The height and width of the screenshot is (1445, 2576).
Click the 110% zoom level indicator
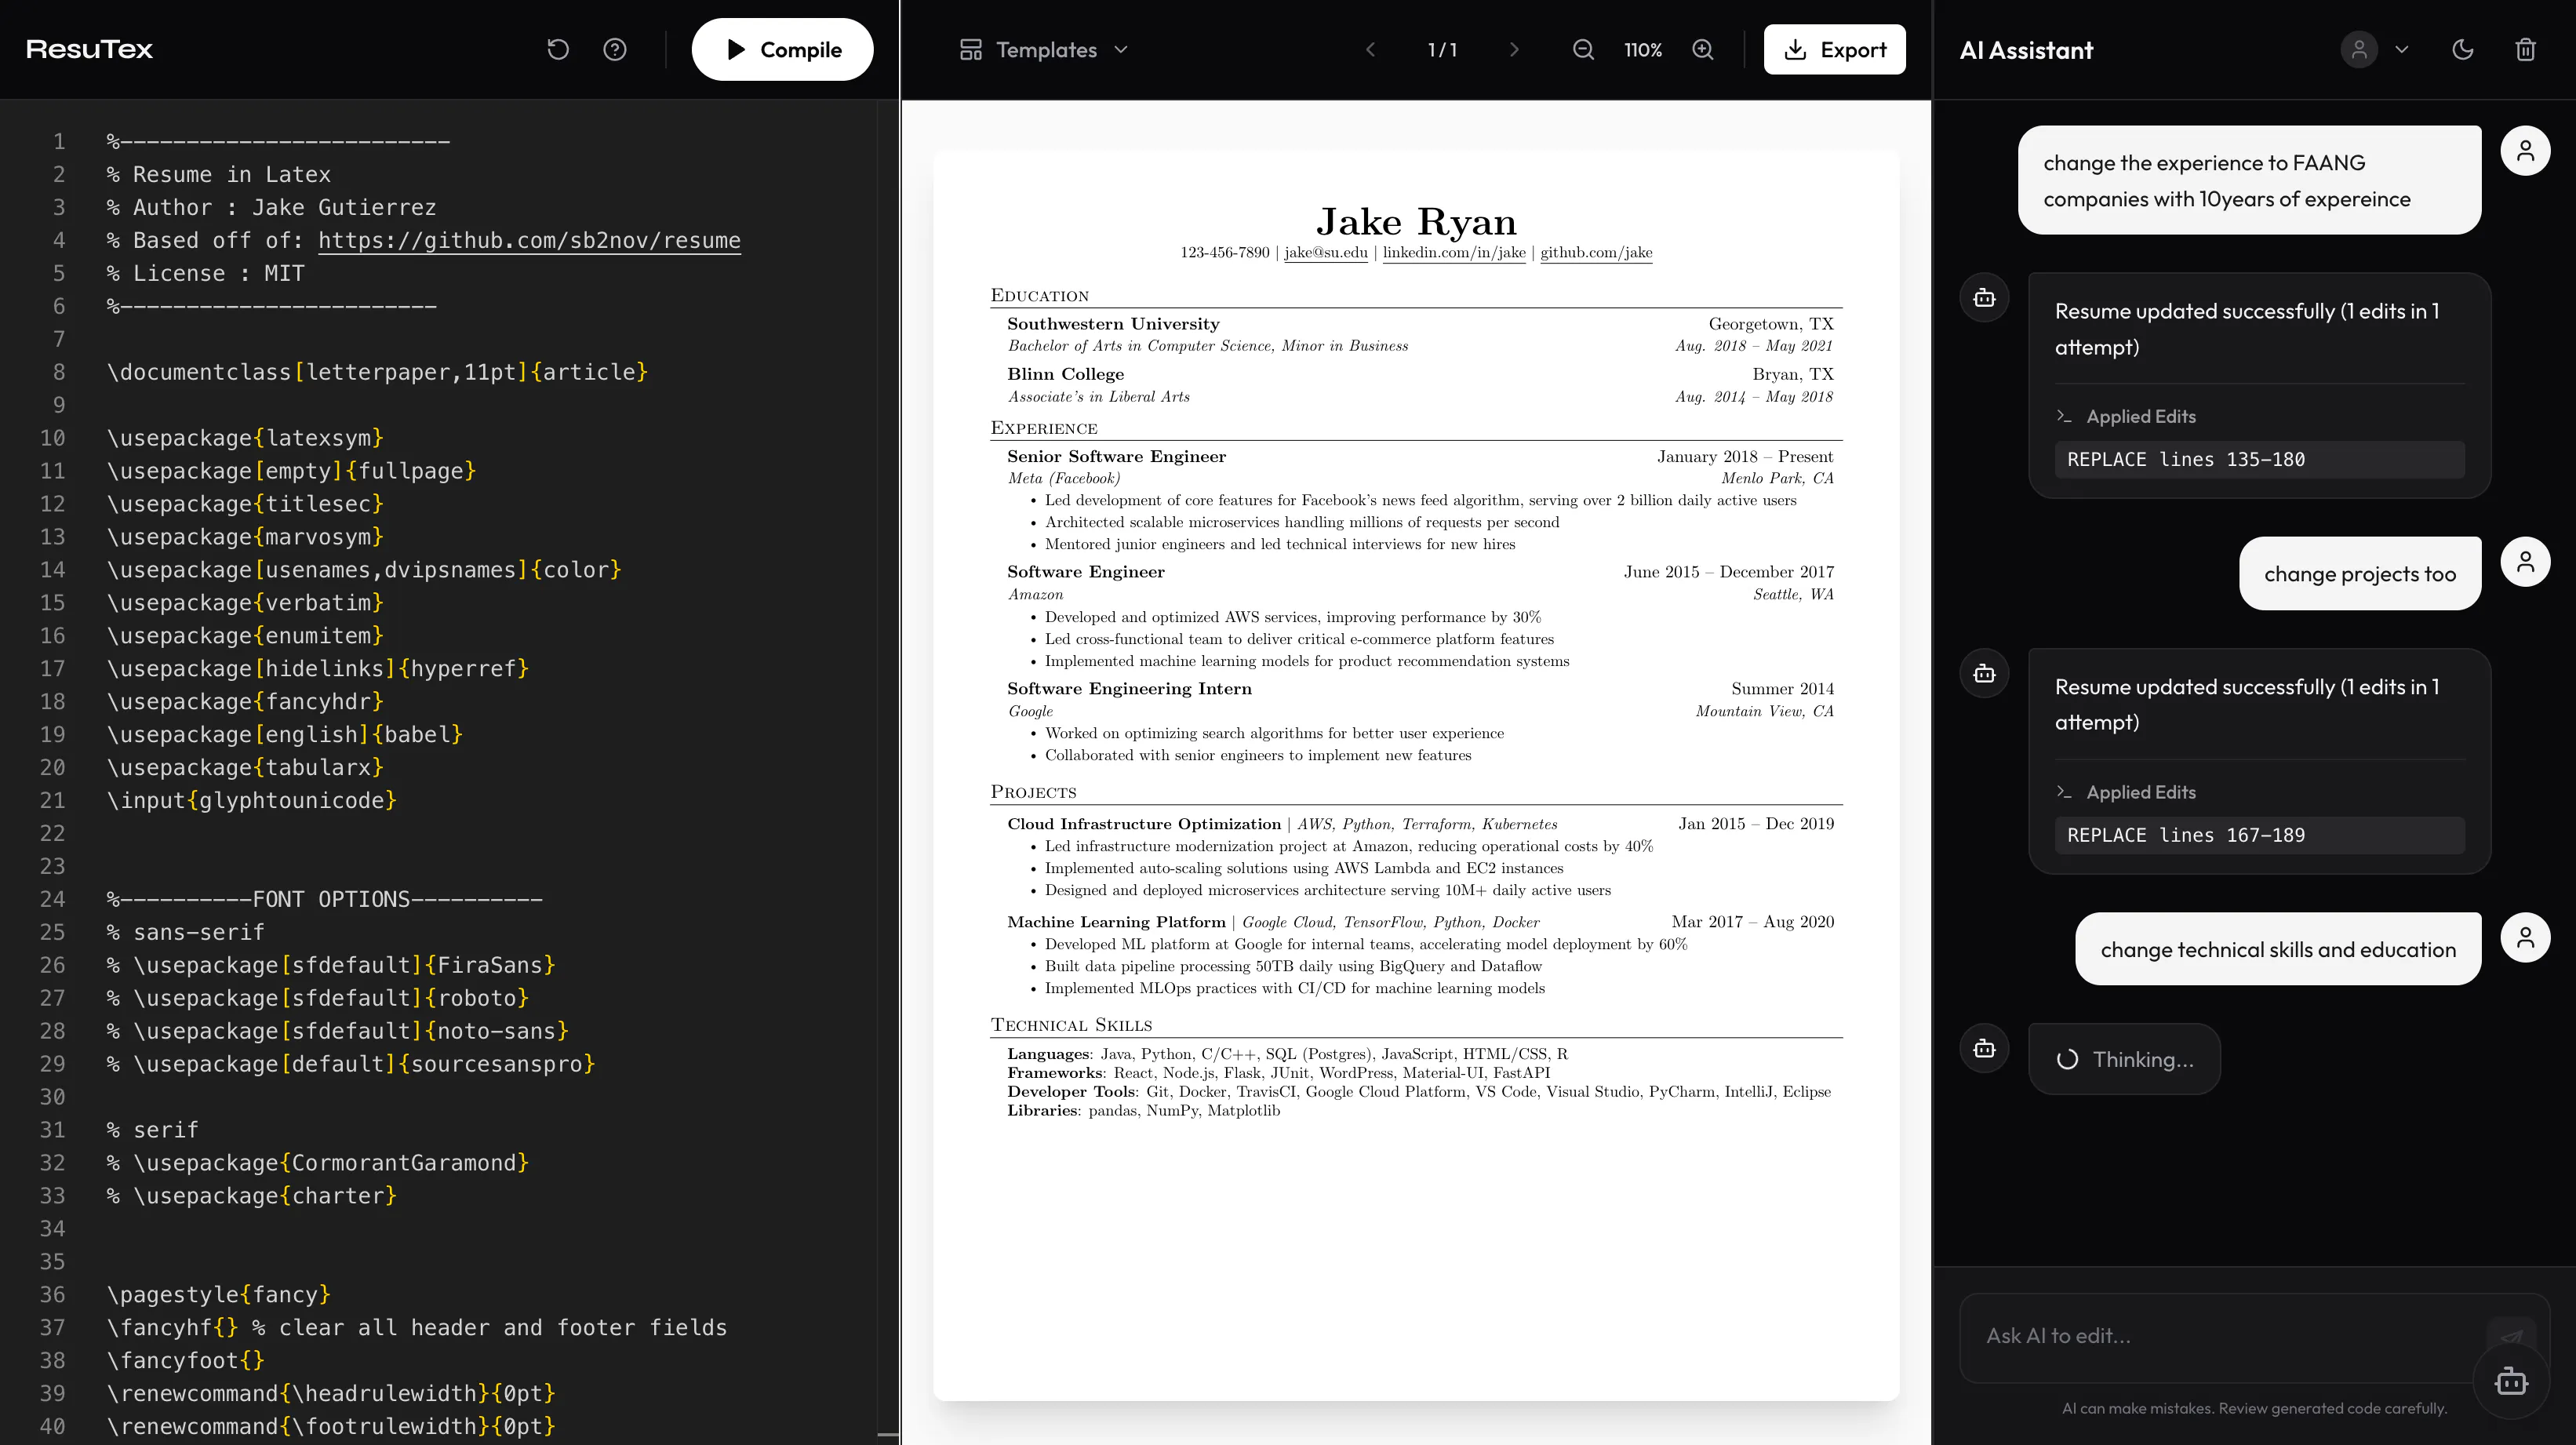[1642, 49]
